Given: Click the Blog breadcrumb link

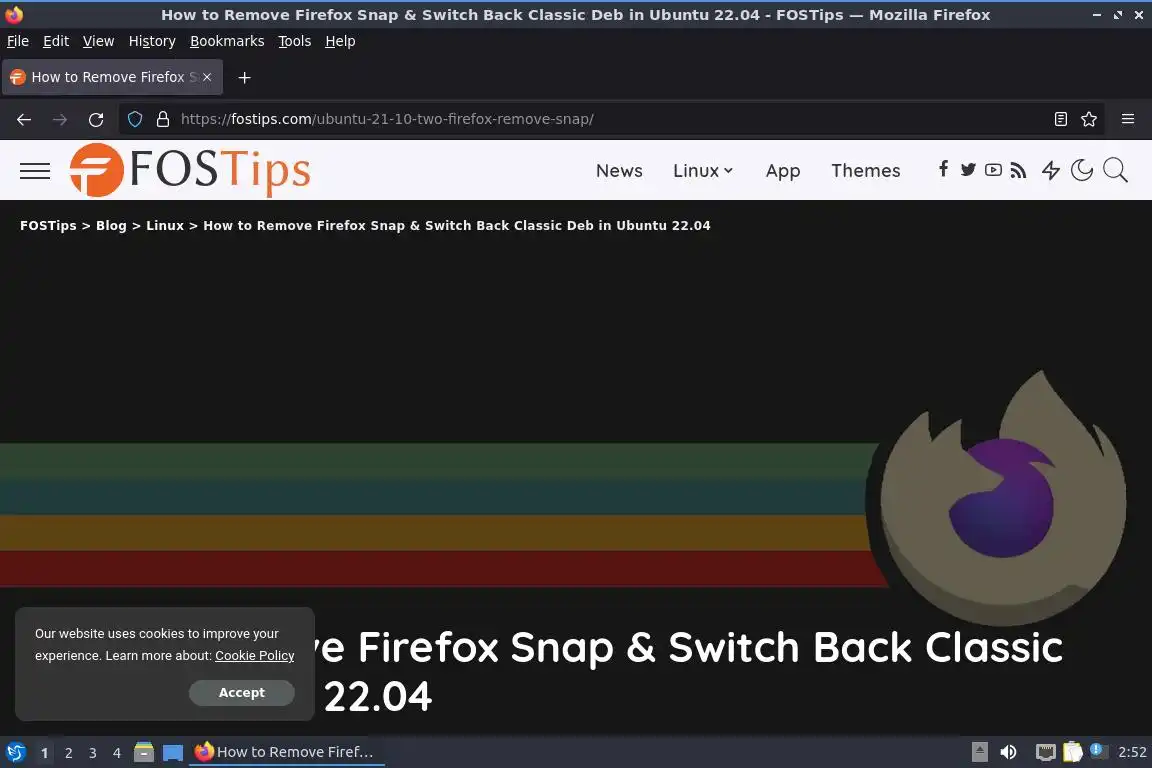Looking at the screenshot, I should click(111, 226).
